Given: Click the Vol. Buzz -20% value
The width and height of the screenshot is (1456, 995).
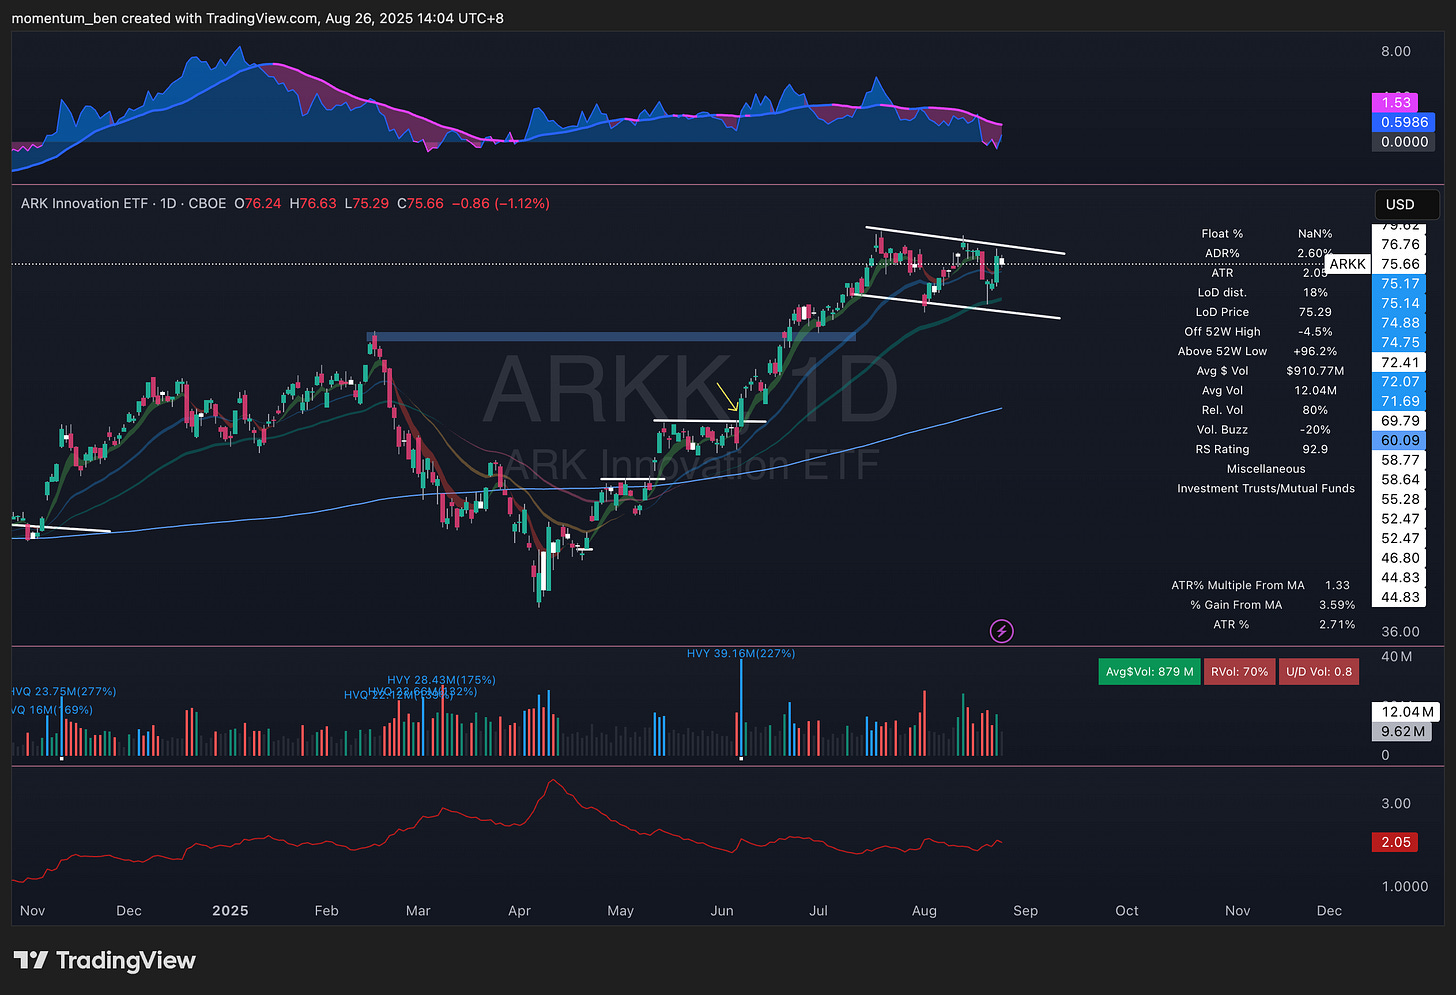Looking at the screenshot, I should (1315, 430).
